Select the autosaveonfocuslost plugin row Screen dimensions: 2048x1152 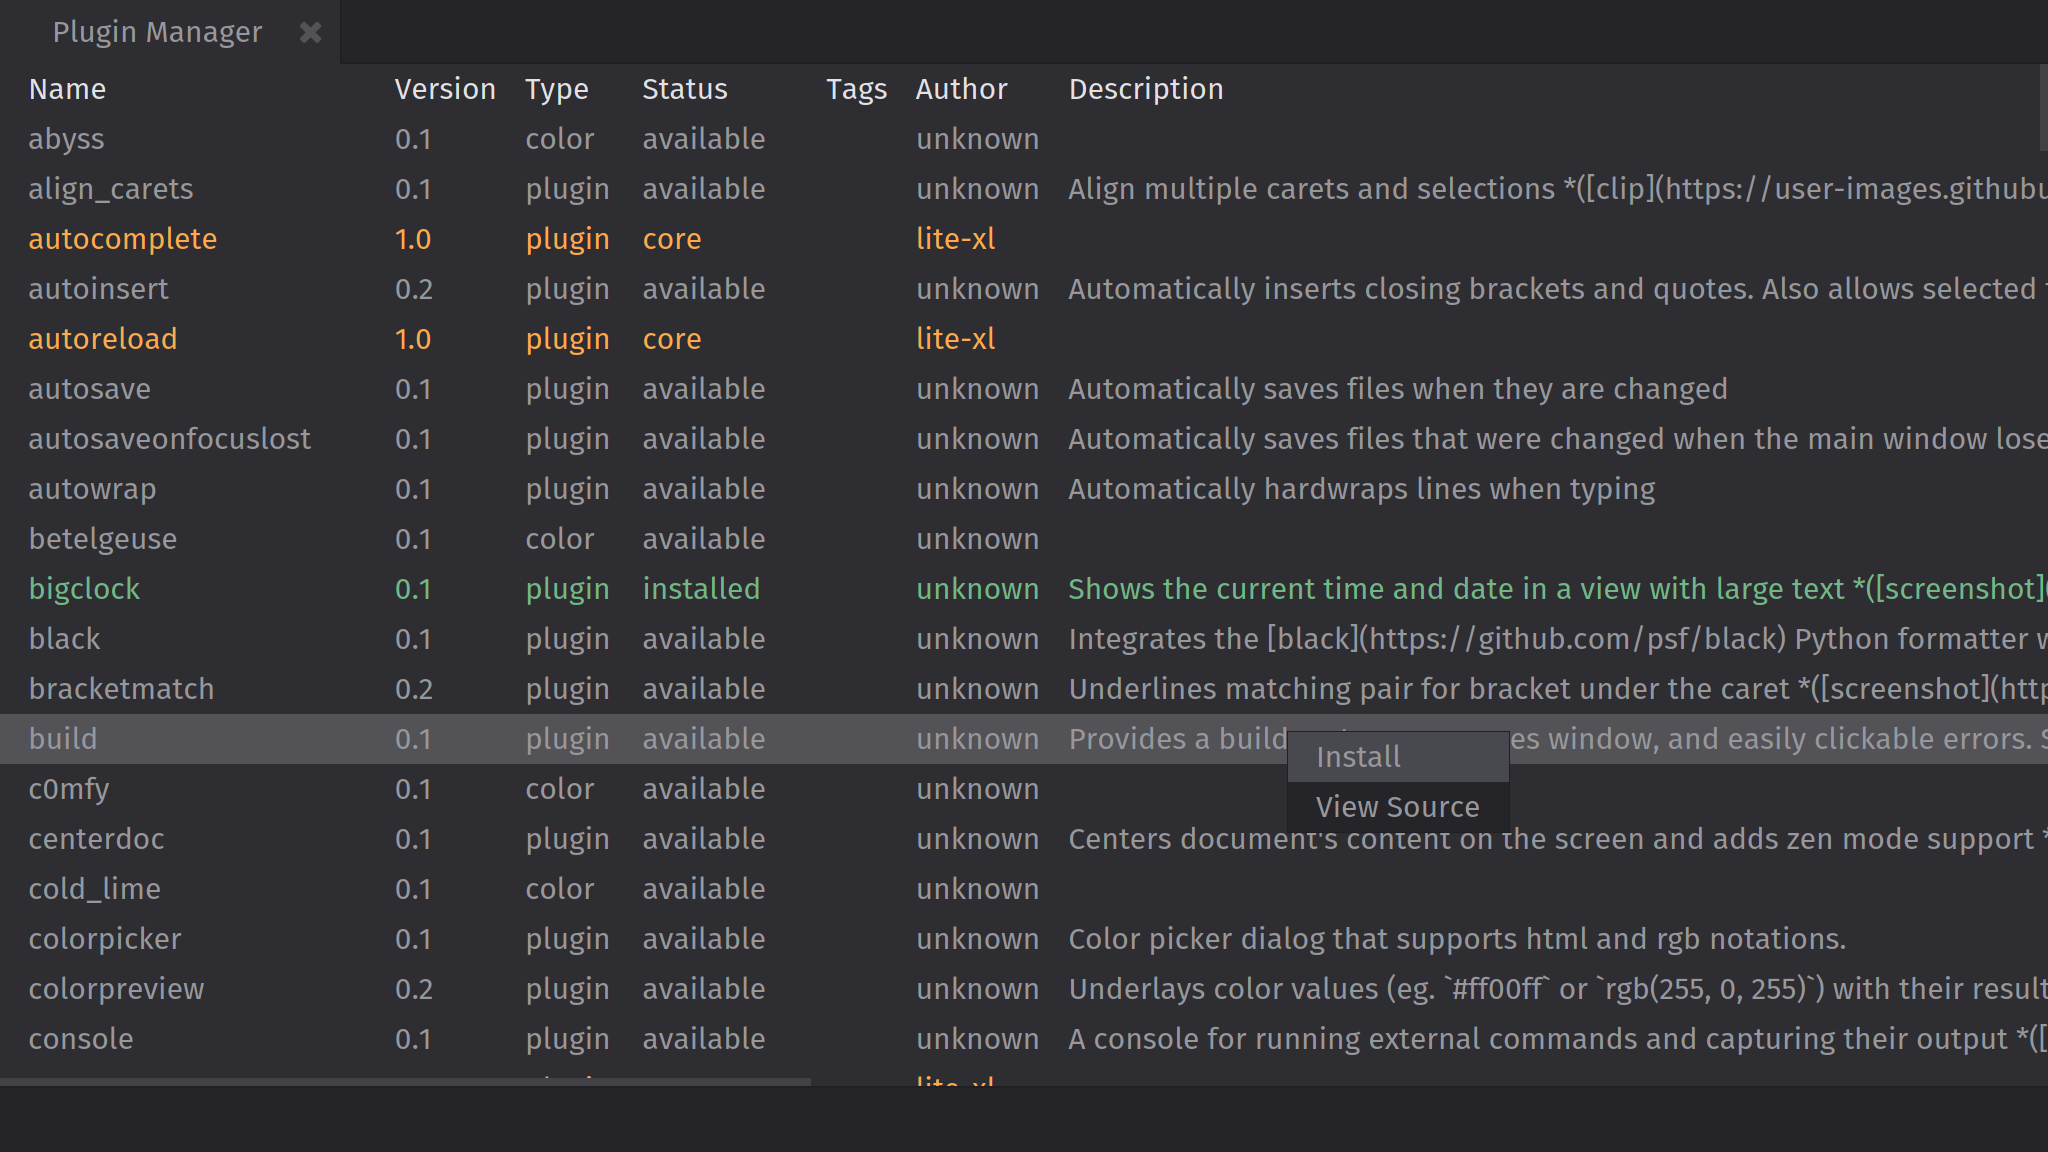coord(1024,439)
